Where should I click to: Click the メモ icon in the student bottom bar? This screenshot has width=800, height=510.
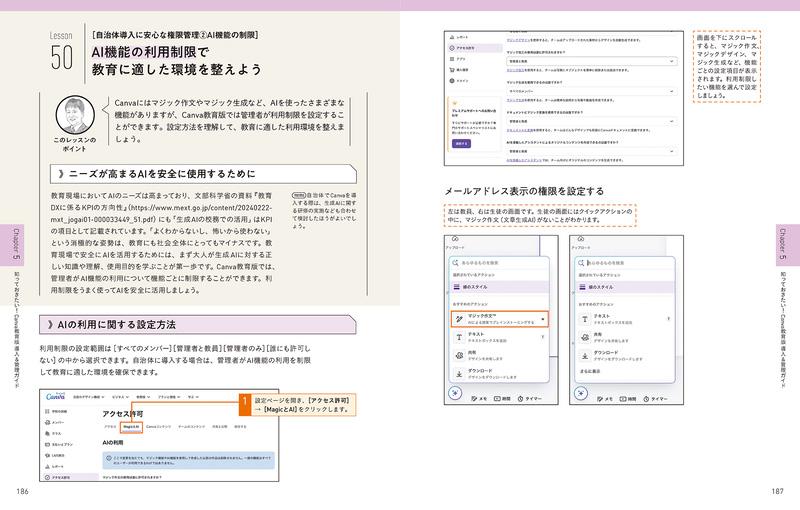click(601, 399)
